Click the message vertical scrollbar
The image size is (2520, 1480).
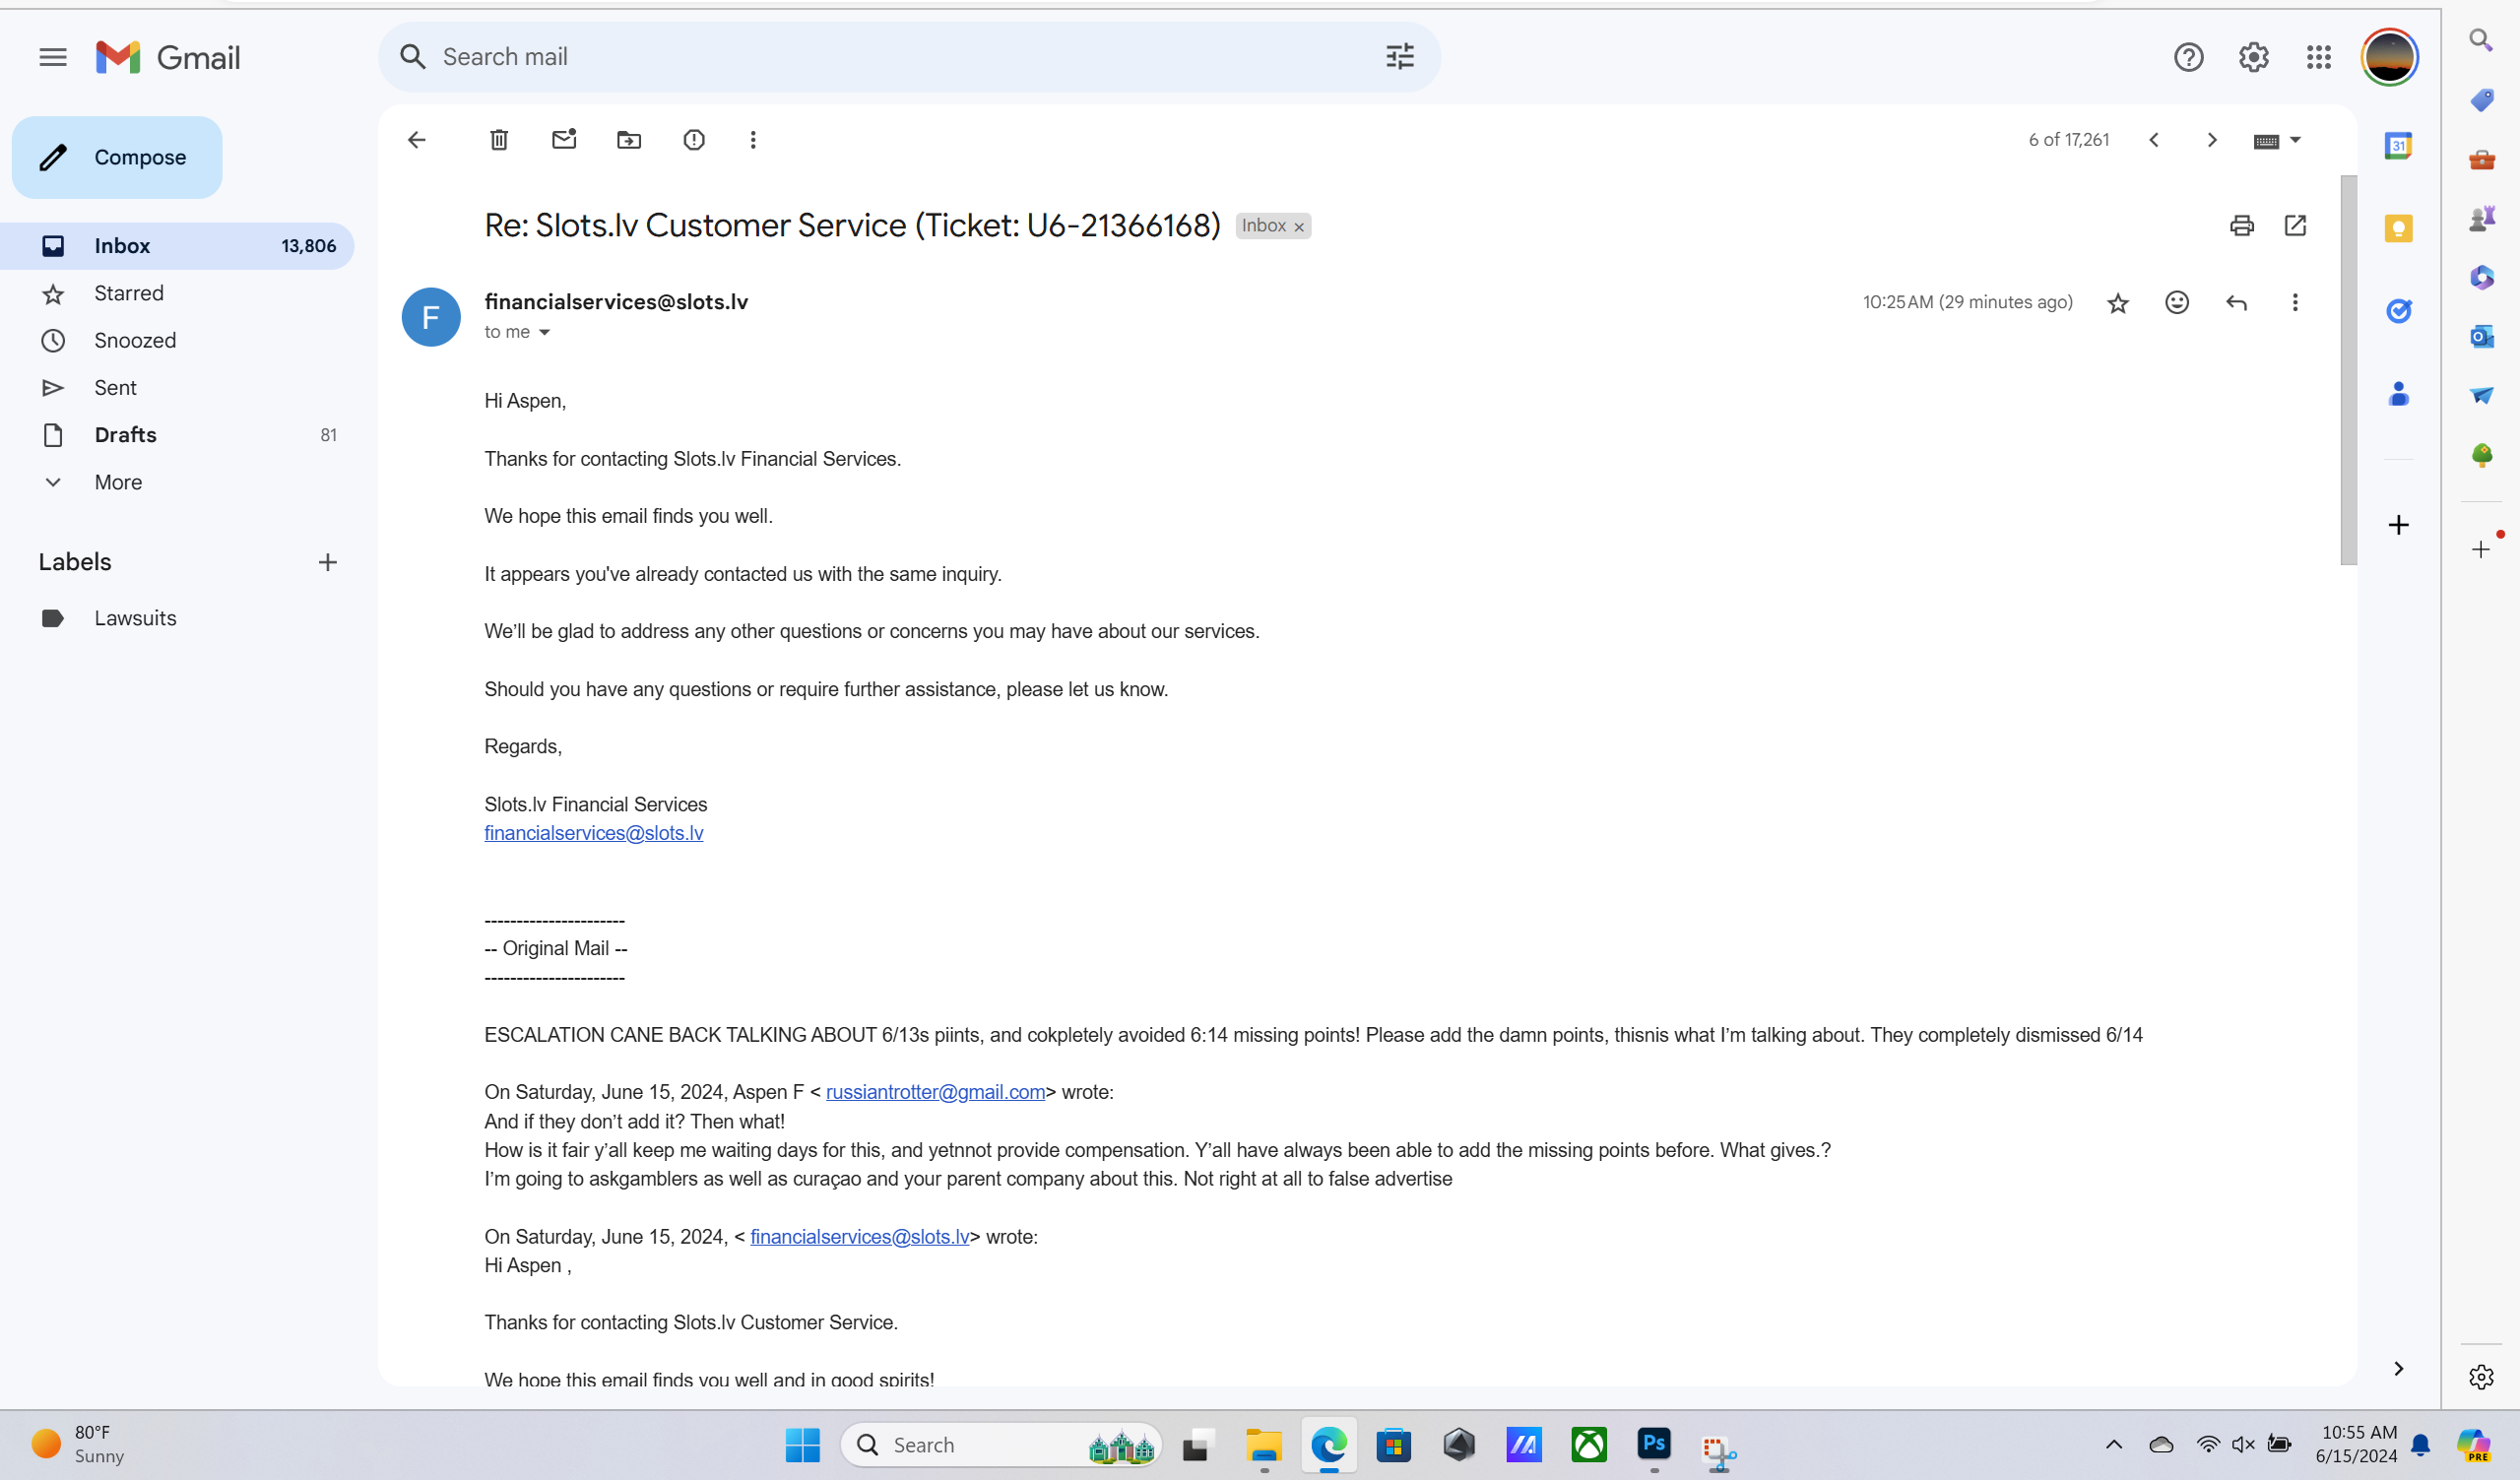[x=2348, y=370]
